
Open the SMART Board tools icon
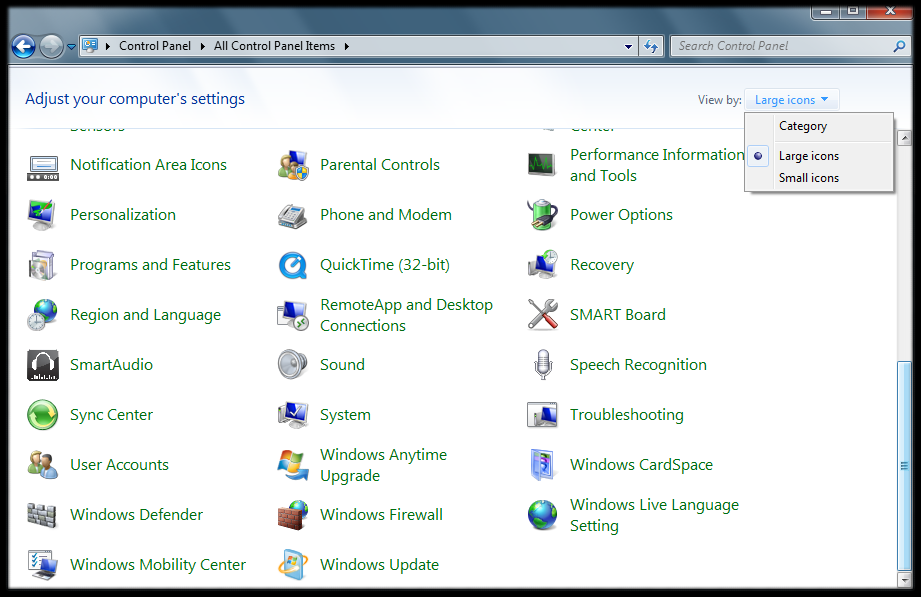pyautogui.click(x=542, y=315)
